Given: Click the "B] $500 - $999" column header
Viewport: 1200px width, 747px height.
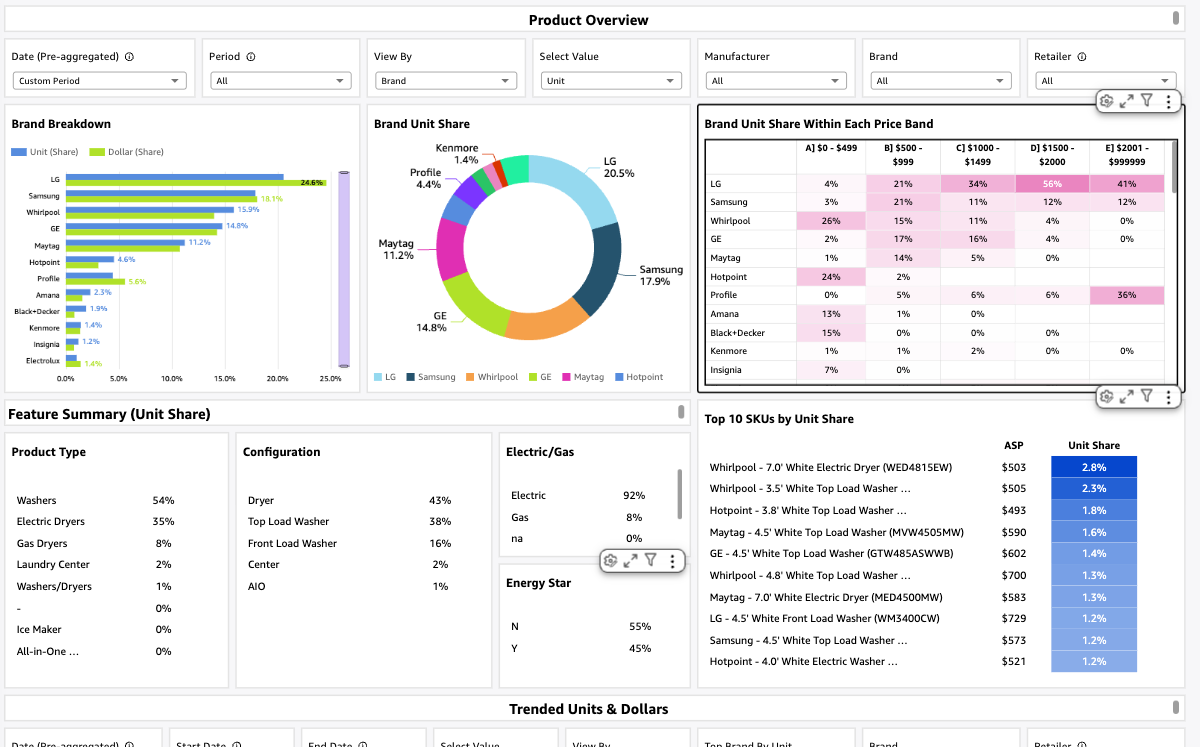Looking at the screenshot, I should (x=903, y=155).
